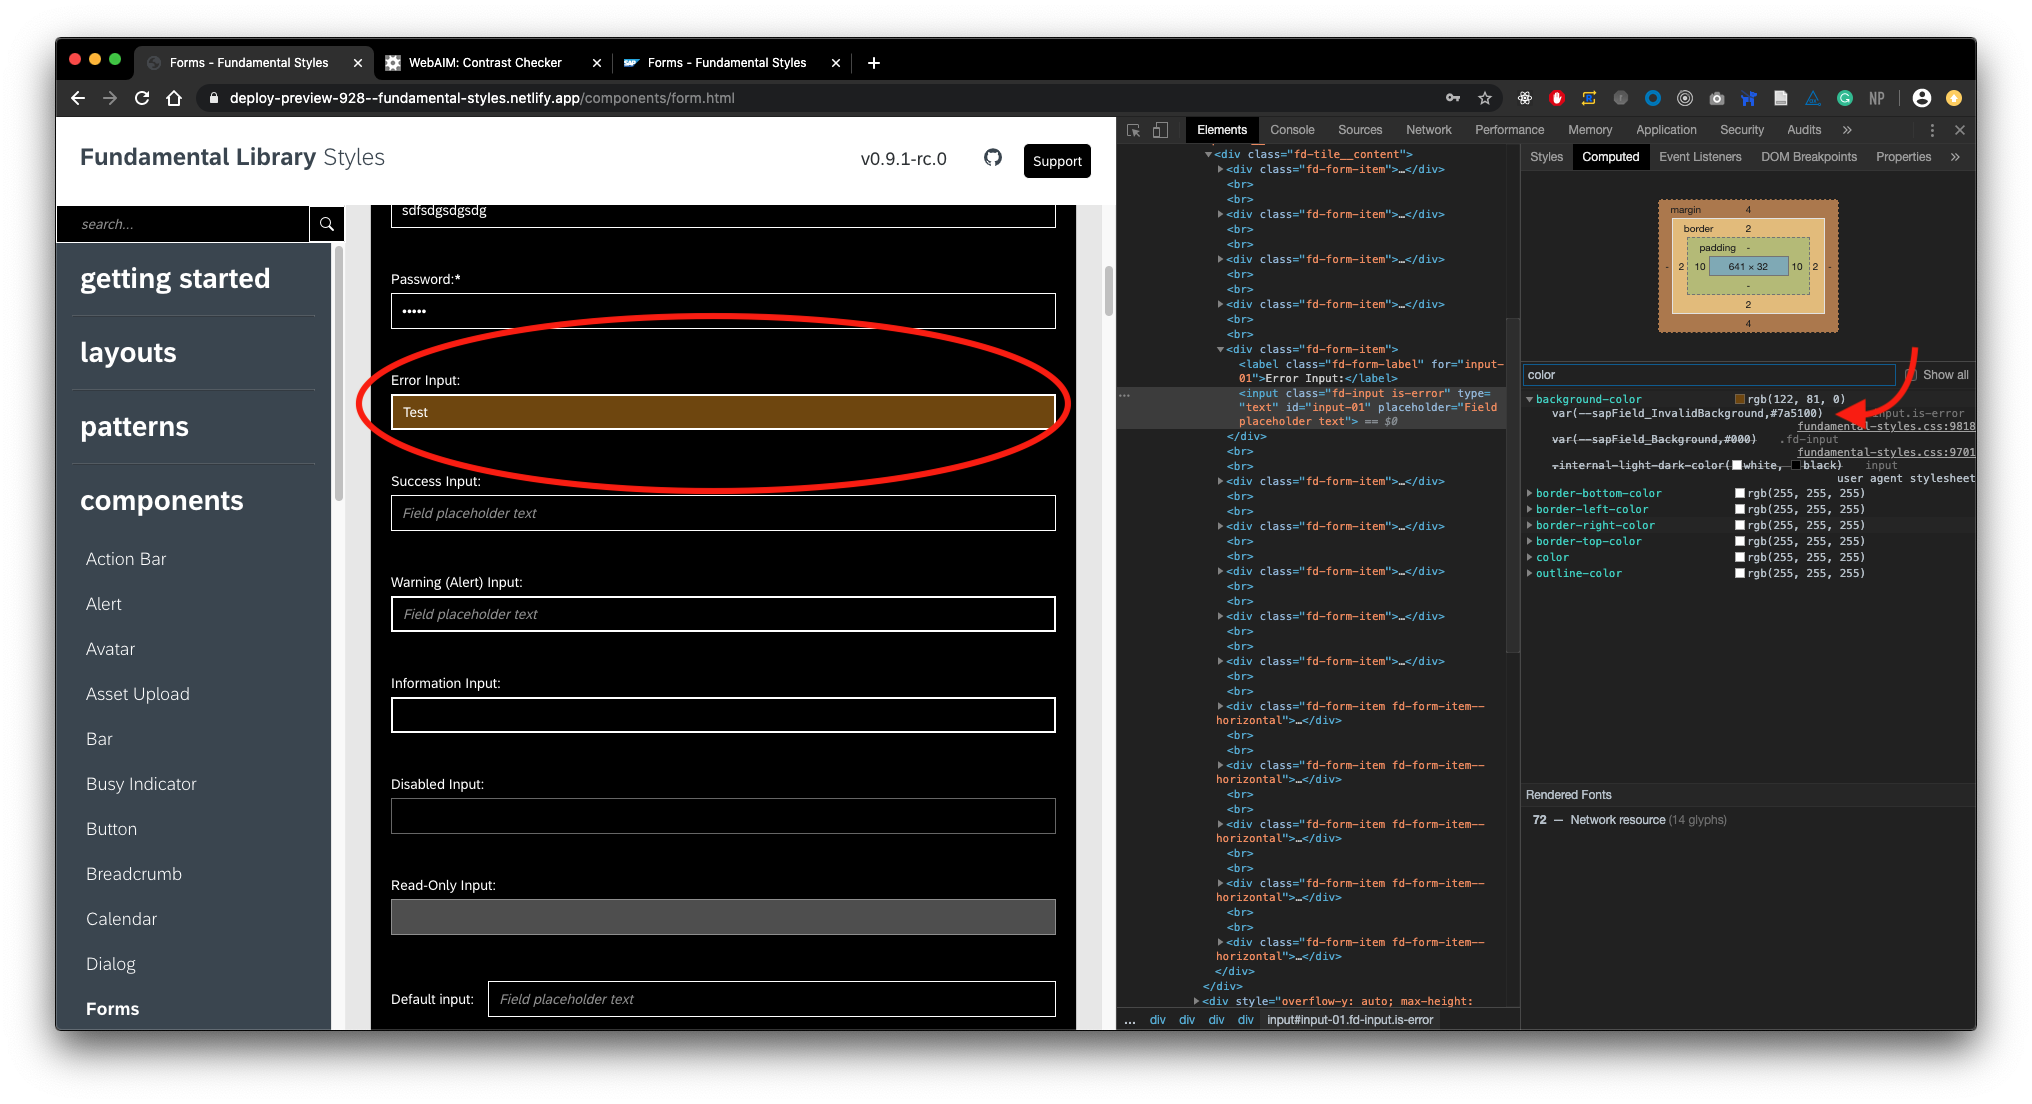
Task: Open the password key icon in the address bar
Action: (1453, 98)
